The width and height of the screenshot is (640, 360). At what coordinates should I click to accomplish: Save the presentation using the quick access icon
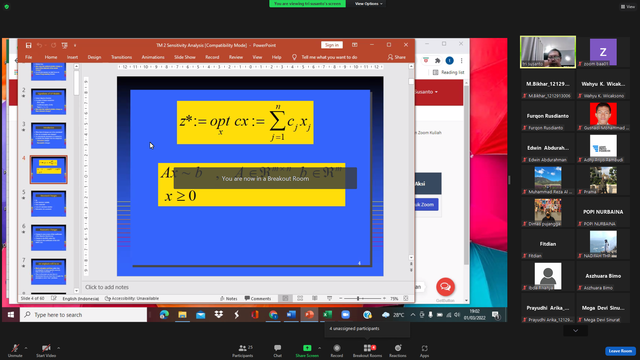[28, 45]
